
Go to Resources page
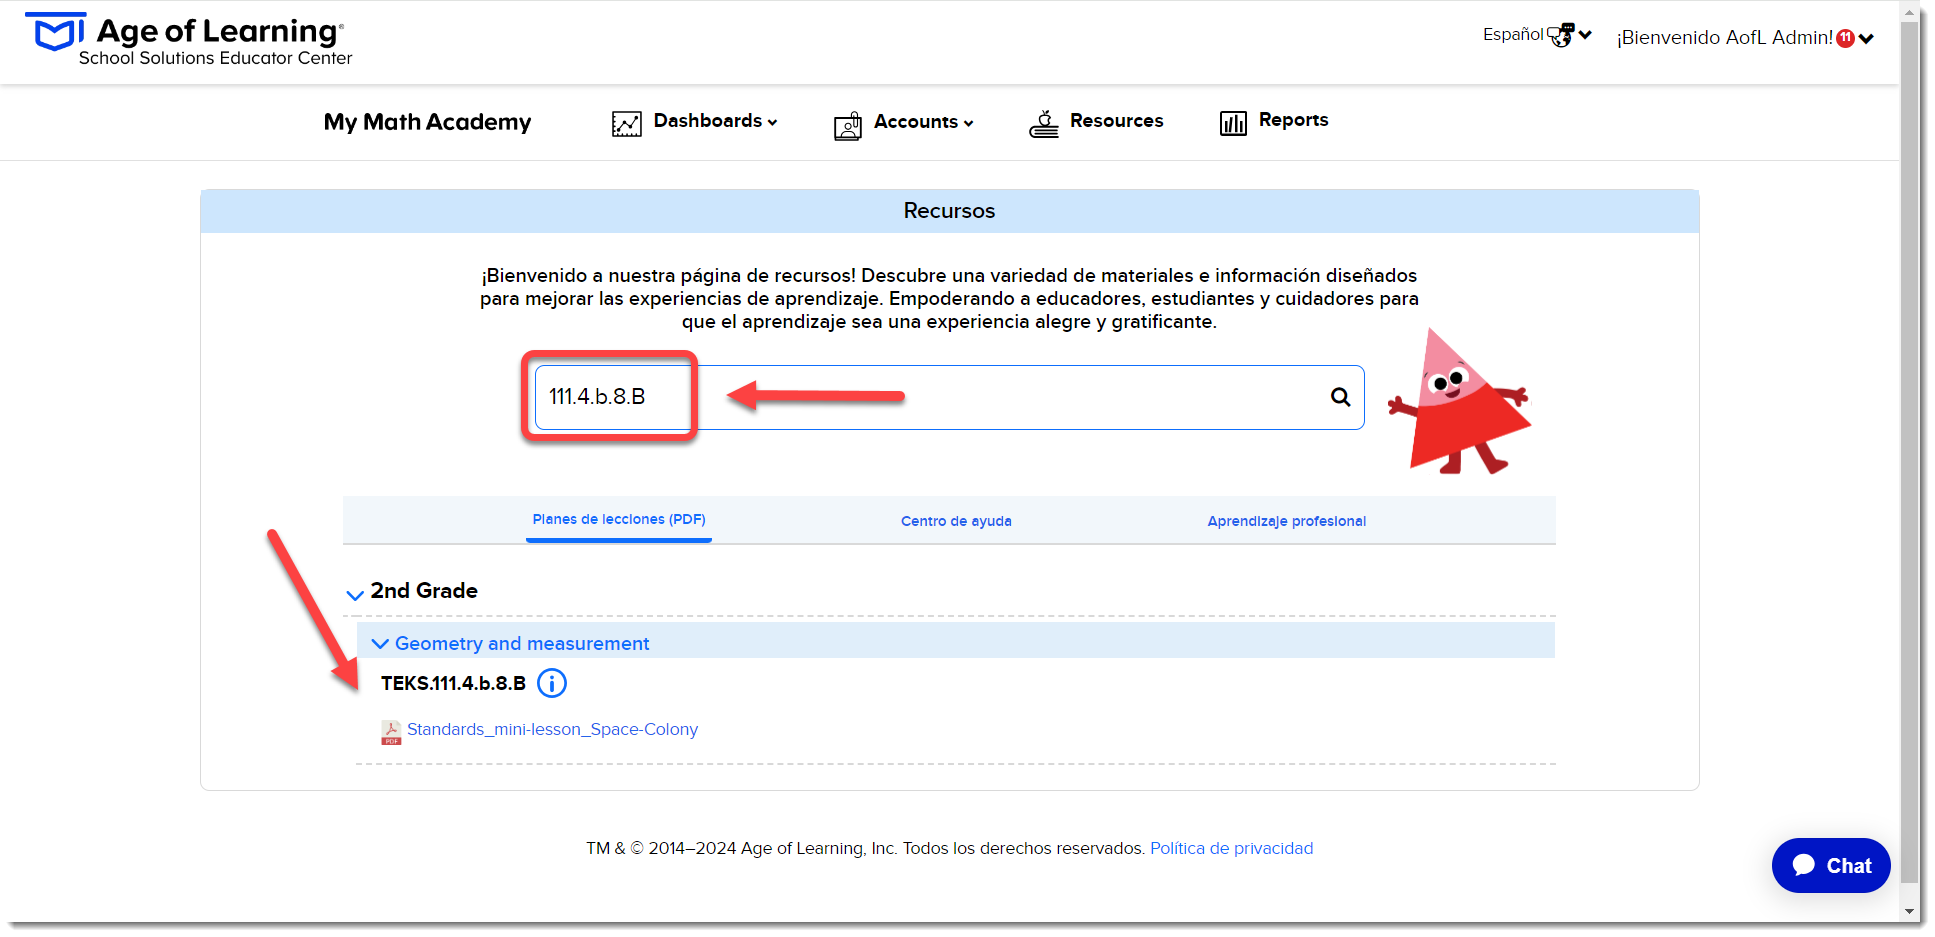coord(1116,121)
